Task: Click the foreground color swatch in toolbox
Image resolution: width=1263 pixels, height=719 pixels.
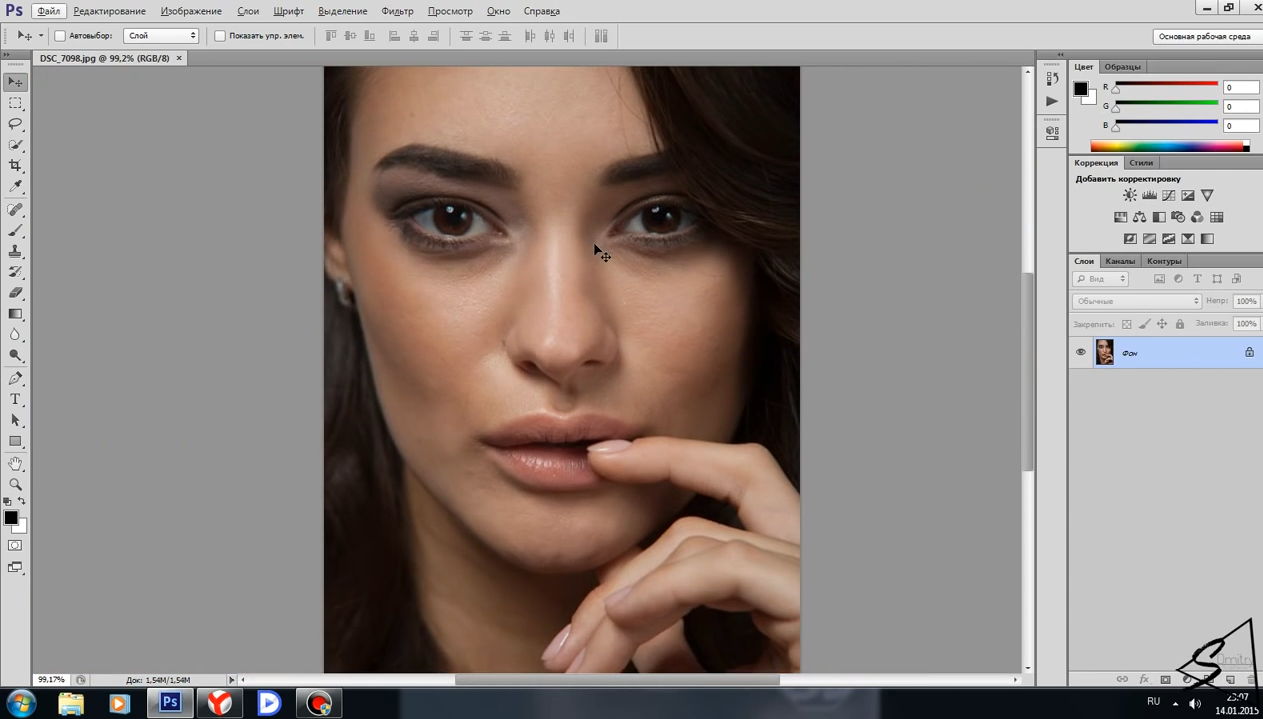Action: coord(10,517)
